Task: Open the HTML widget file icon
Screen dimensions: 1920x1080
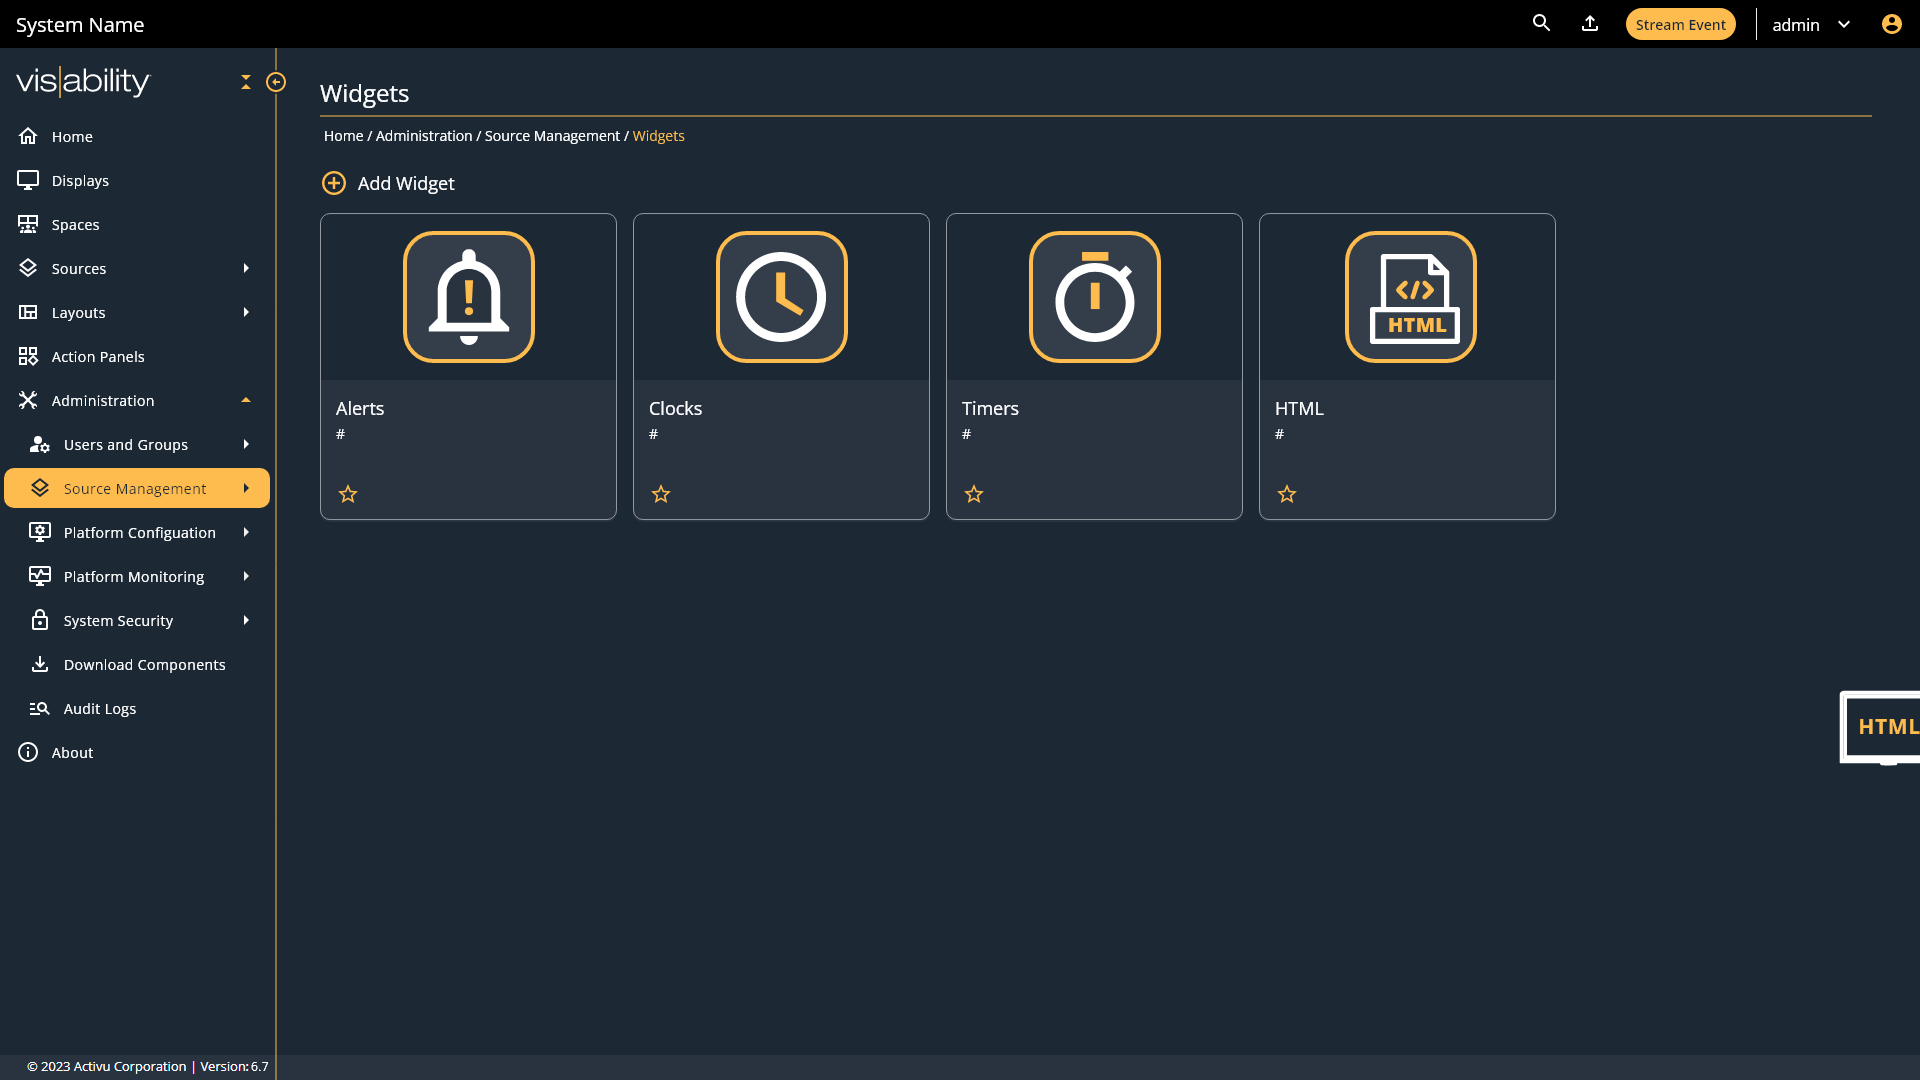Action: pos(1410,297)
